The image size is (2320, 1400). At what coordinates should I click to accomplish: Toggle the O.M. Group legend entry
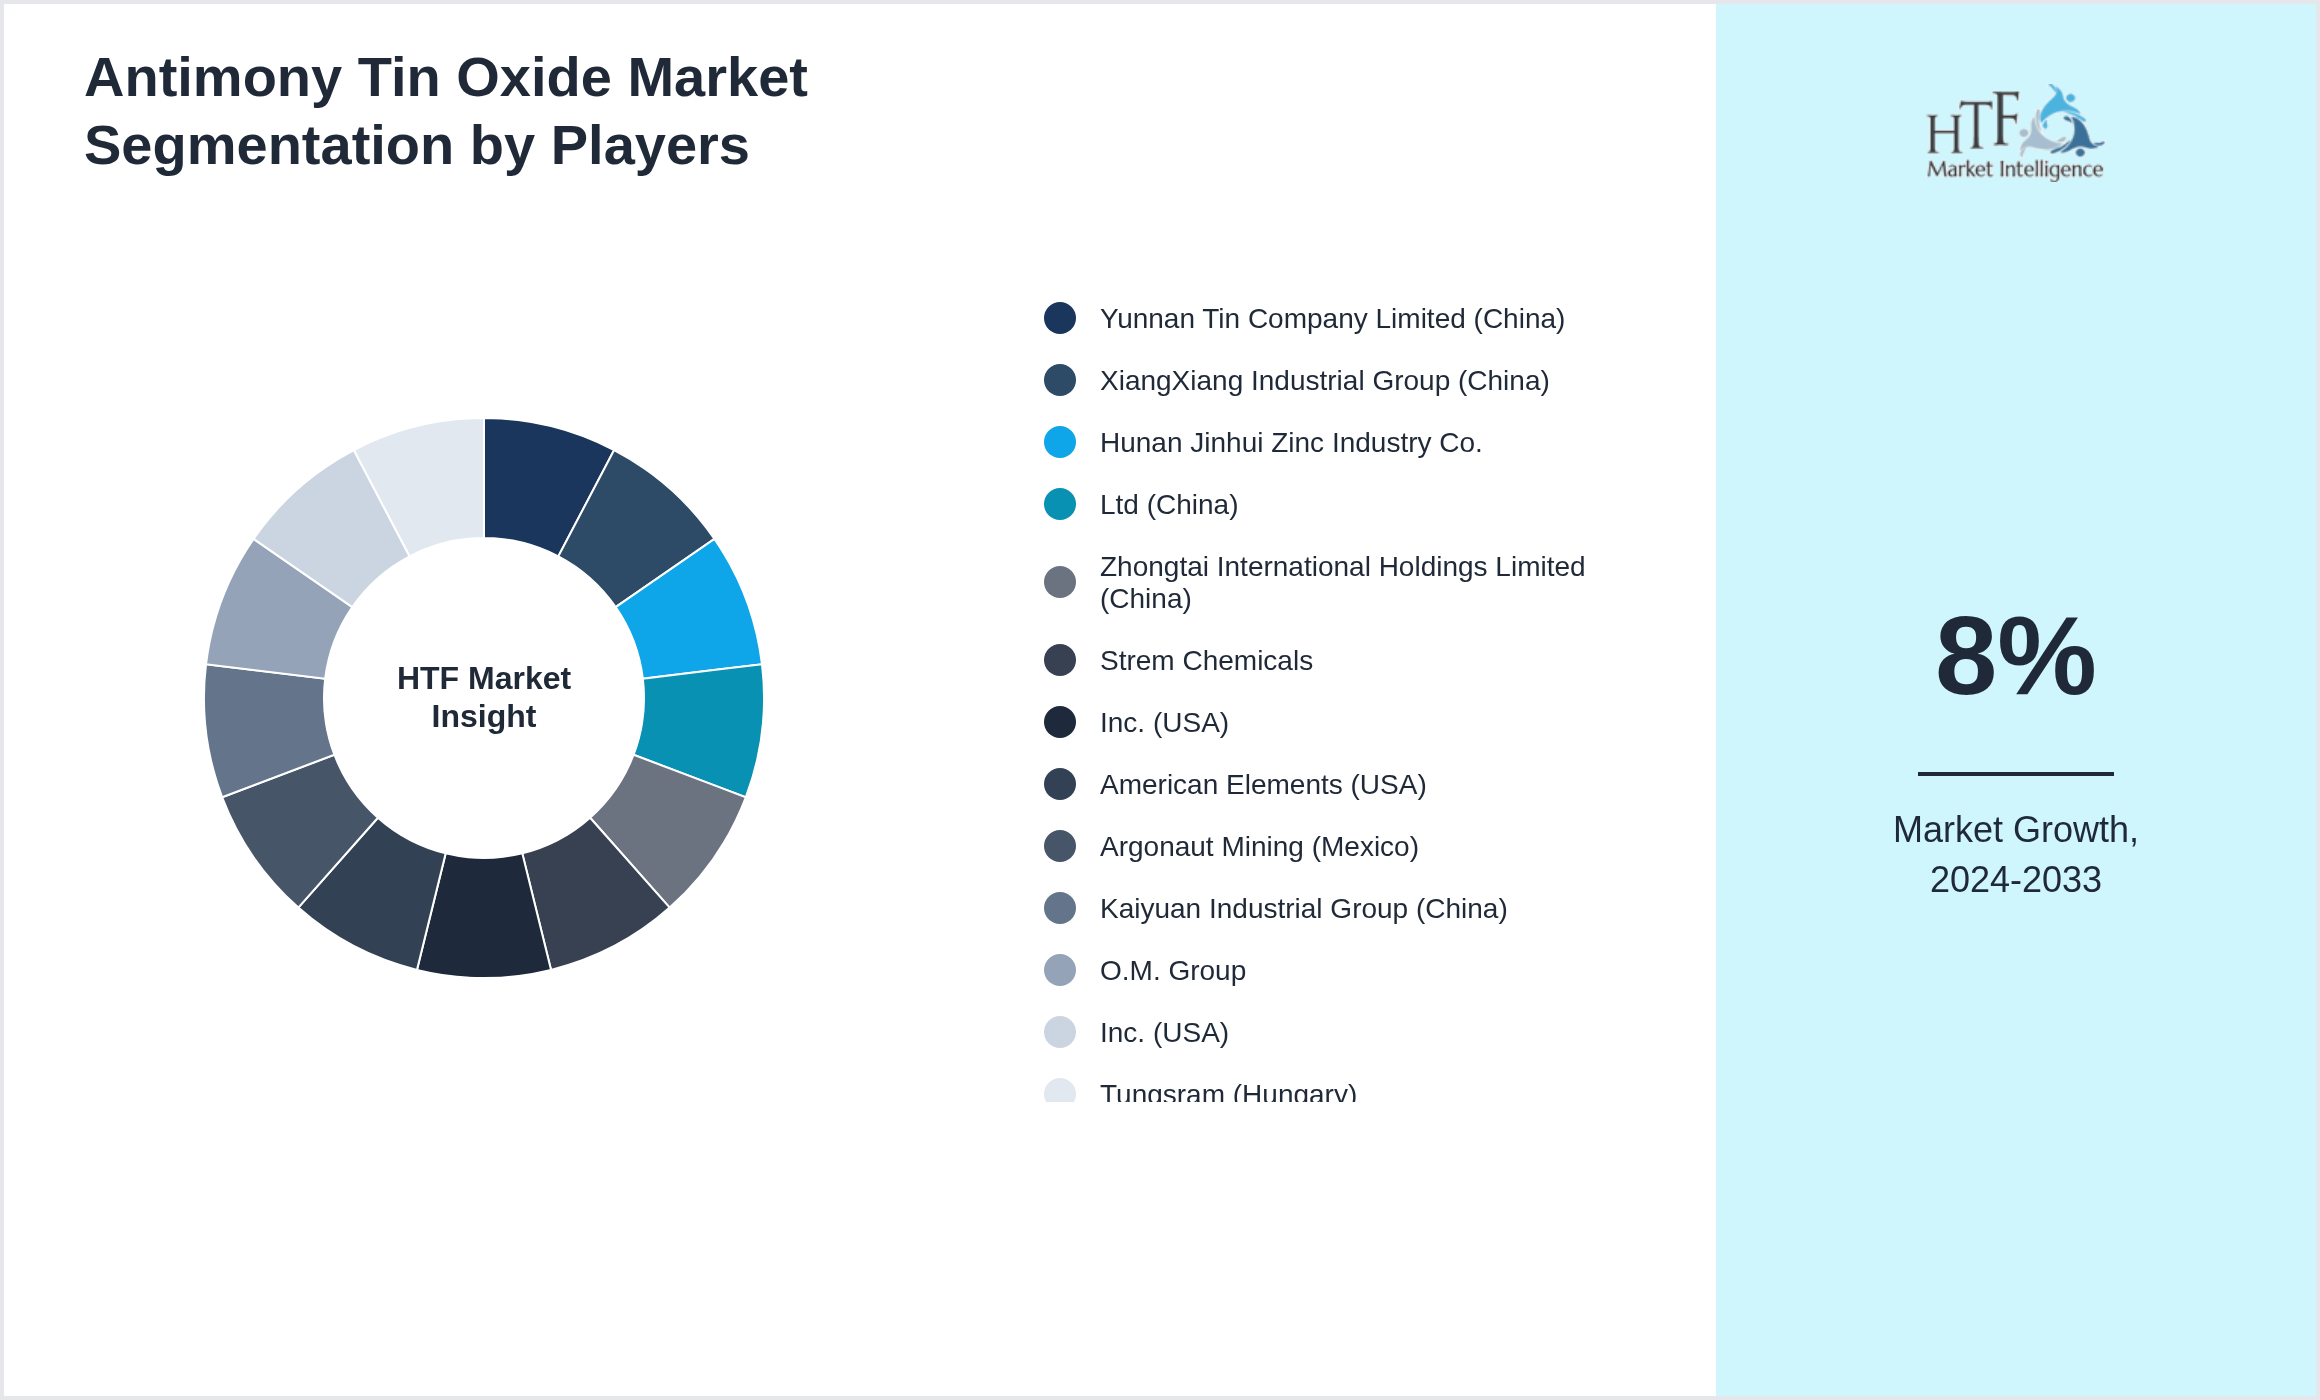coord(1172,970)
